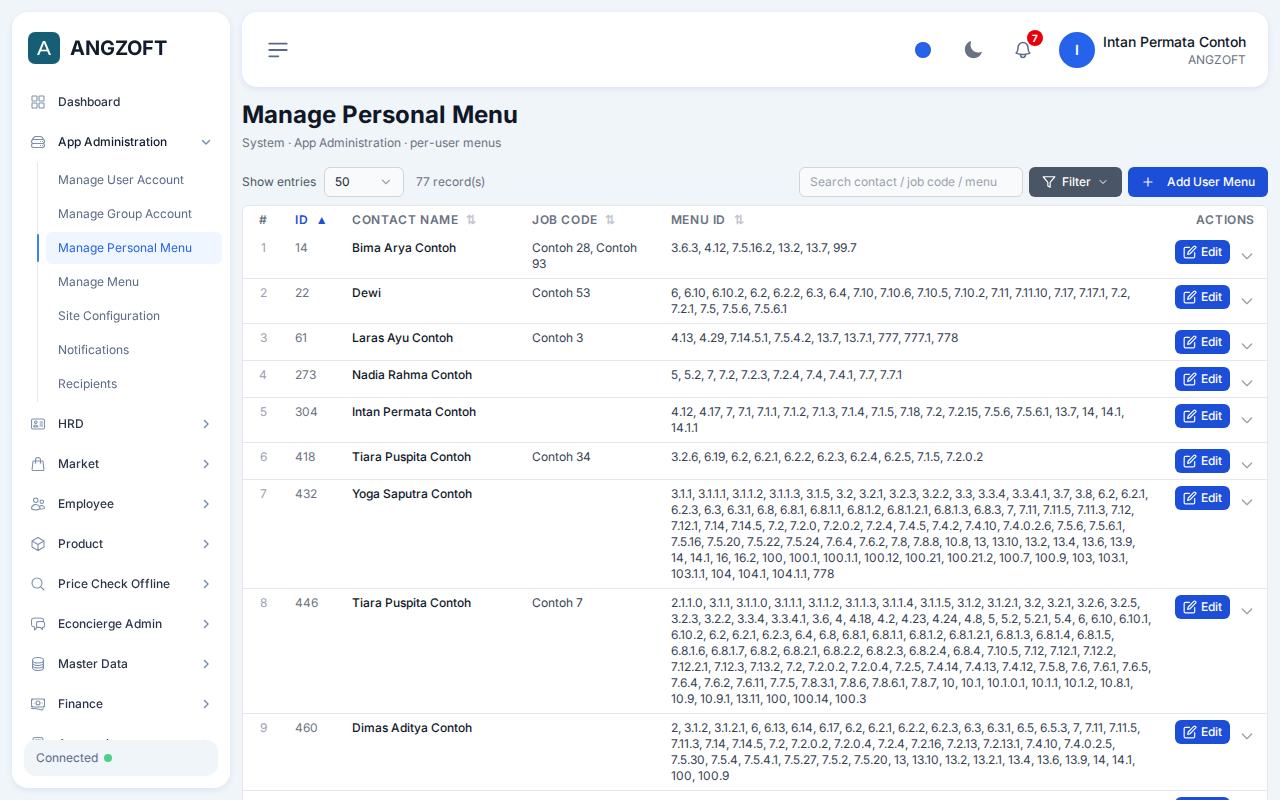Screen dimensions: 1280x800
Task: Click the Add User Menu button
Action: [1198, 182]
